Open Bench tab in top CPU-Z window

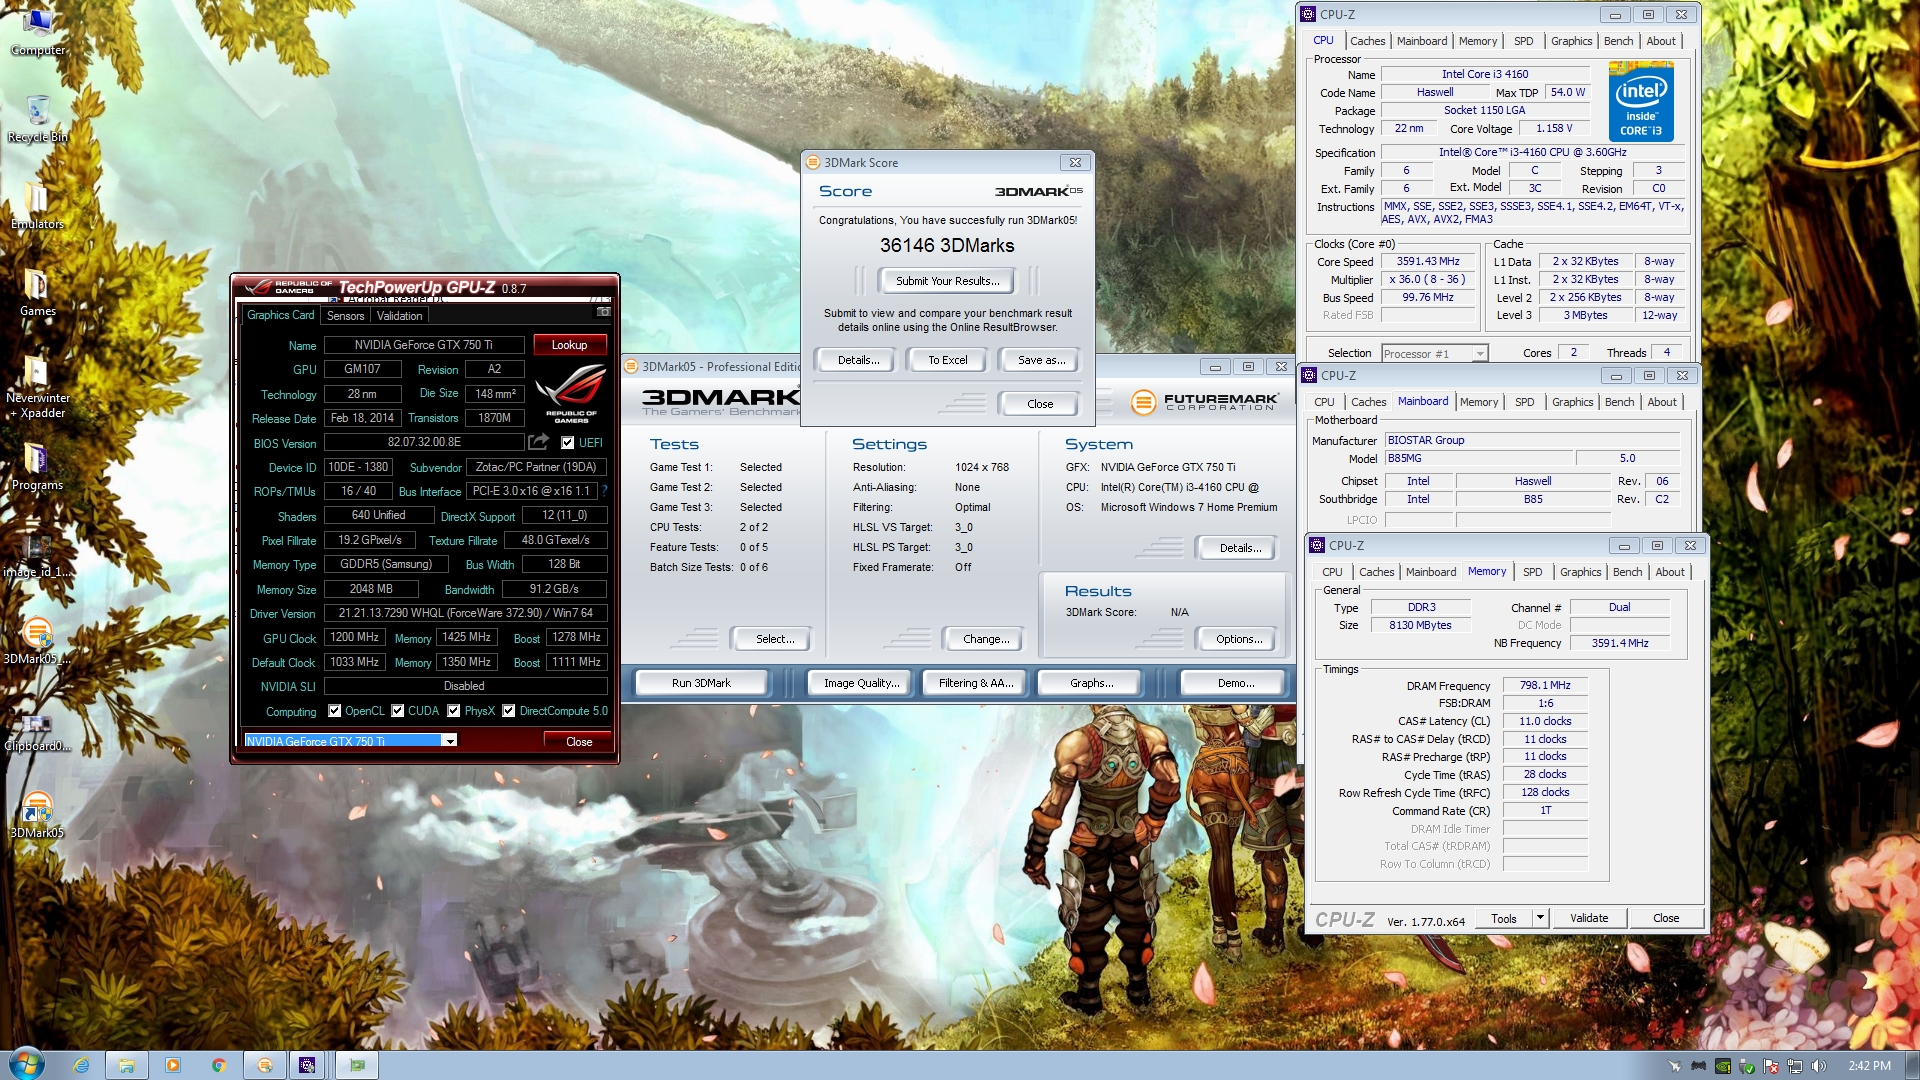[1618, 41]
